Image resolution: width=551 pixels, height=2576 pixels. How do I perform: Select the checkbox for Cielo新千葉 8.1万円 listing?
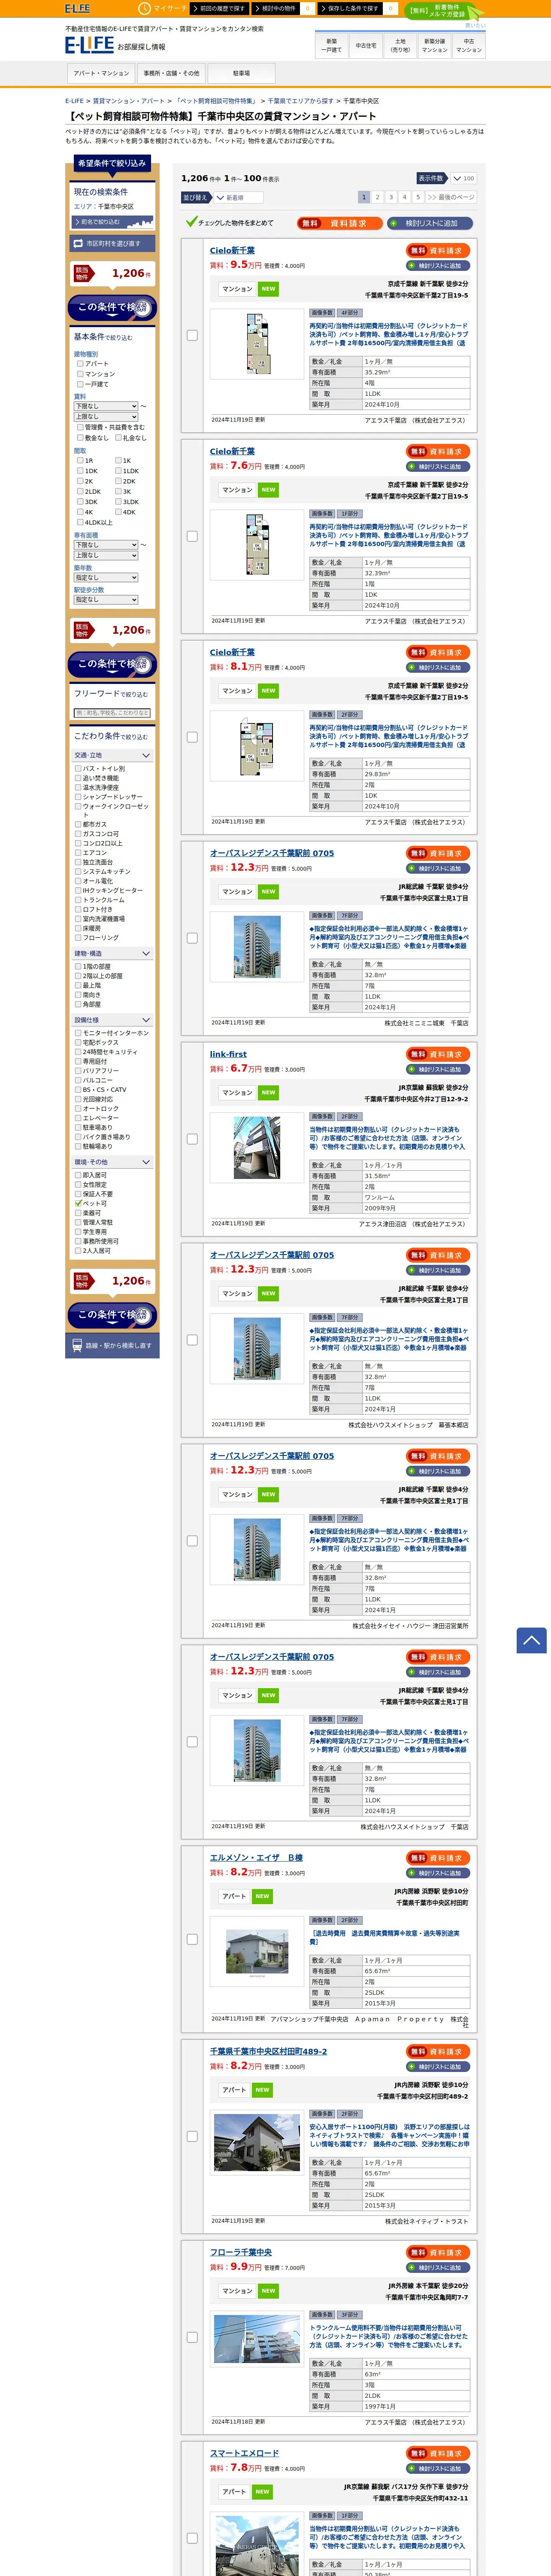(x=192, y=737)
